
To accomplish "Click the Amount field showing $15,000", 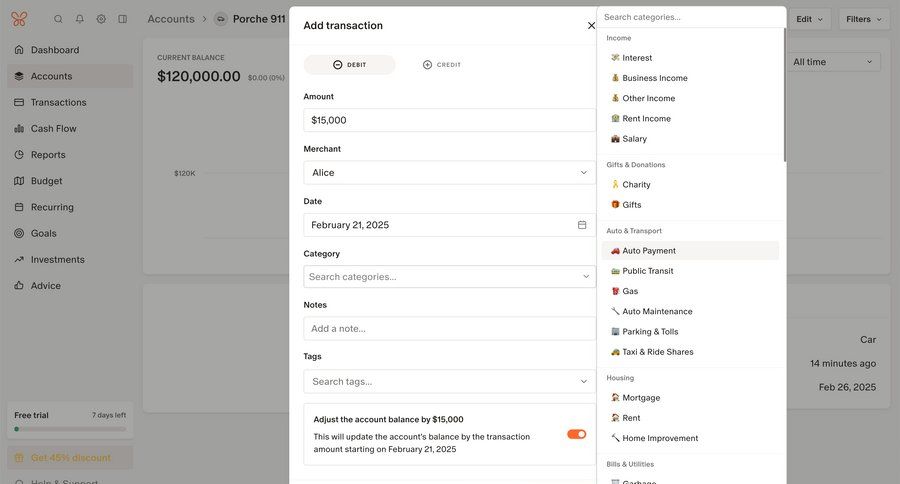I will tap(449, 120).
